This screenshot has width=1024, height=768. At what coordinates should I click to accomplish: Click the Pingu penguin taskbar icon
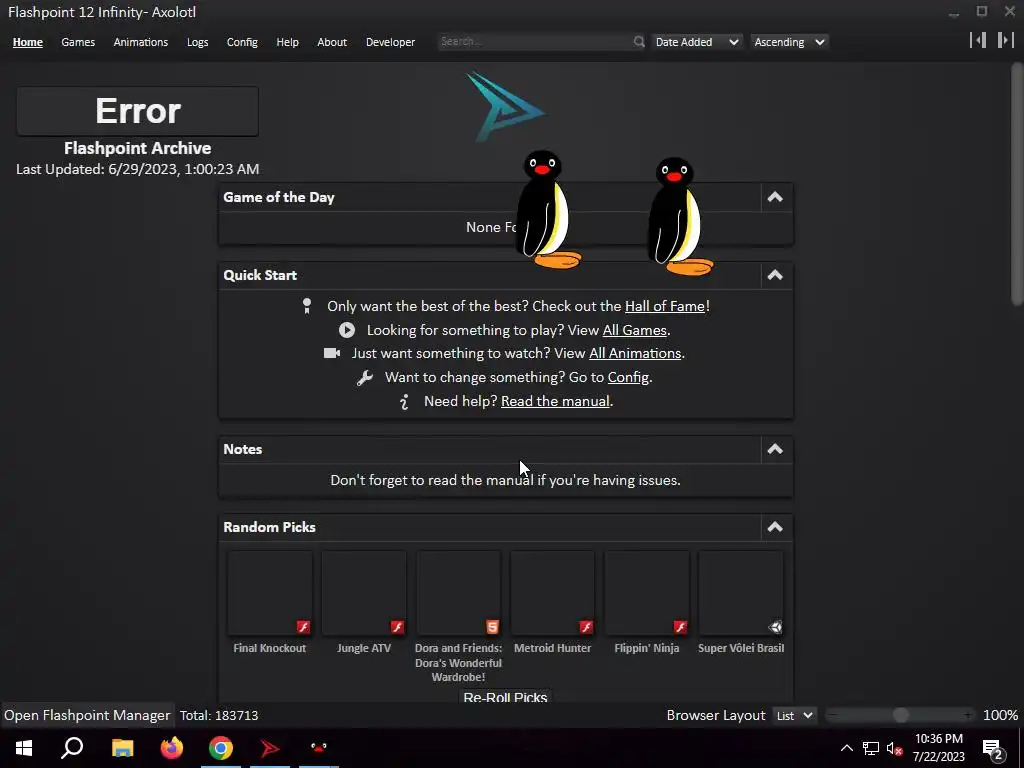[319, 748]
